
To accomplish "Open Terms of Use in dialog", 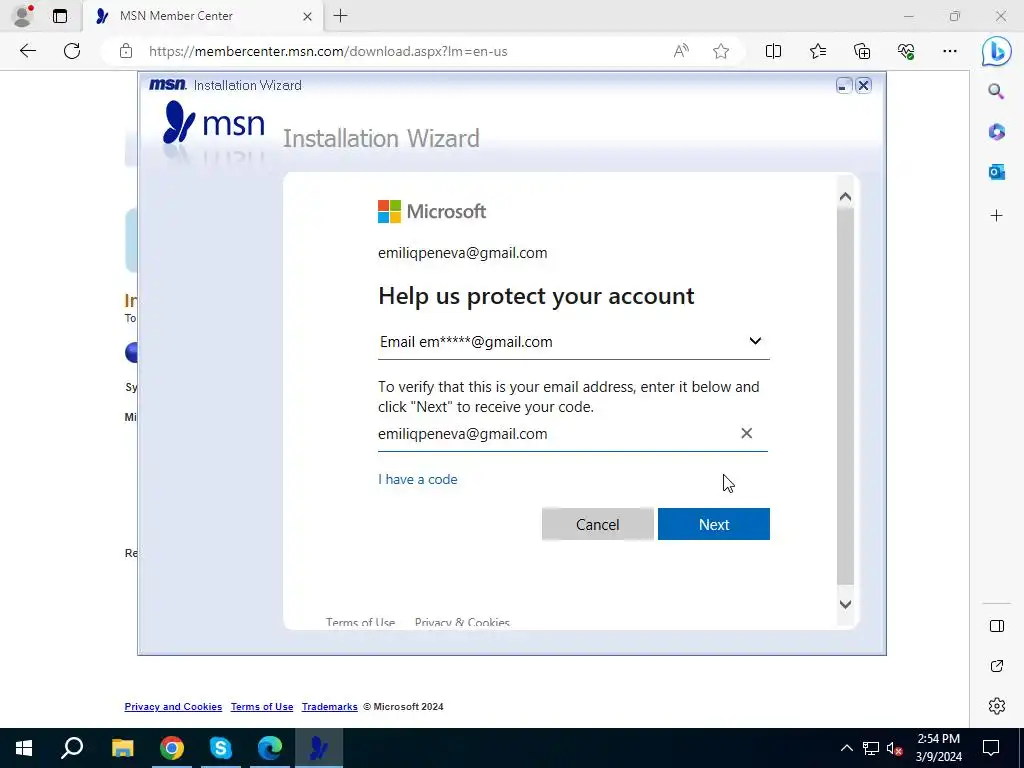I will click(x=360, y=622).
